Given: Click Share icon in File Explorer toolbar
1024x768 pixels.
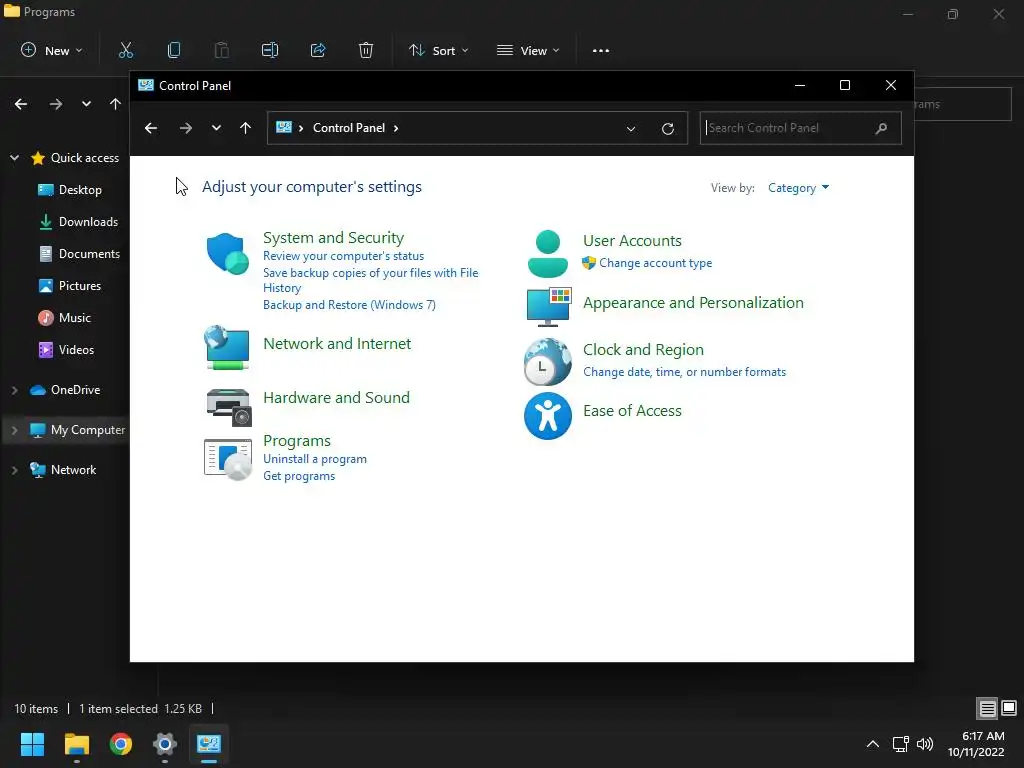Looking at the screenshot, I should [x=318, y=50].
